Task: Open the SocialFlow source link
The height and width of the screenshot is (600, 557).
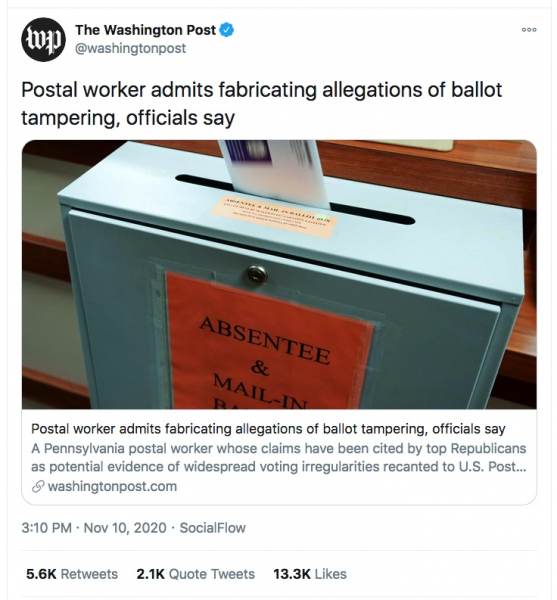Action: pyautogui.click(x=213, y=528)
